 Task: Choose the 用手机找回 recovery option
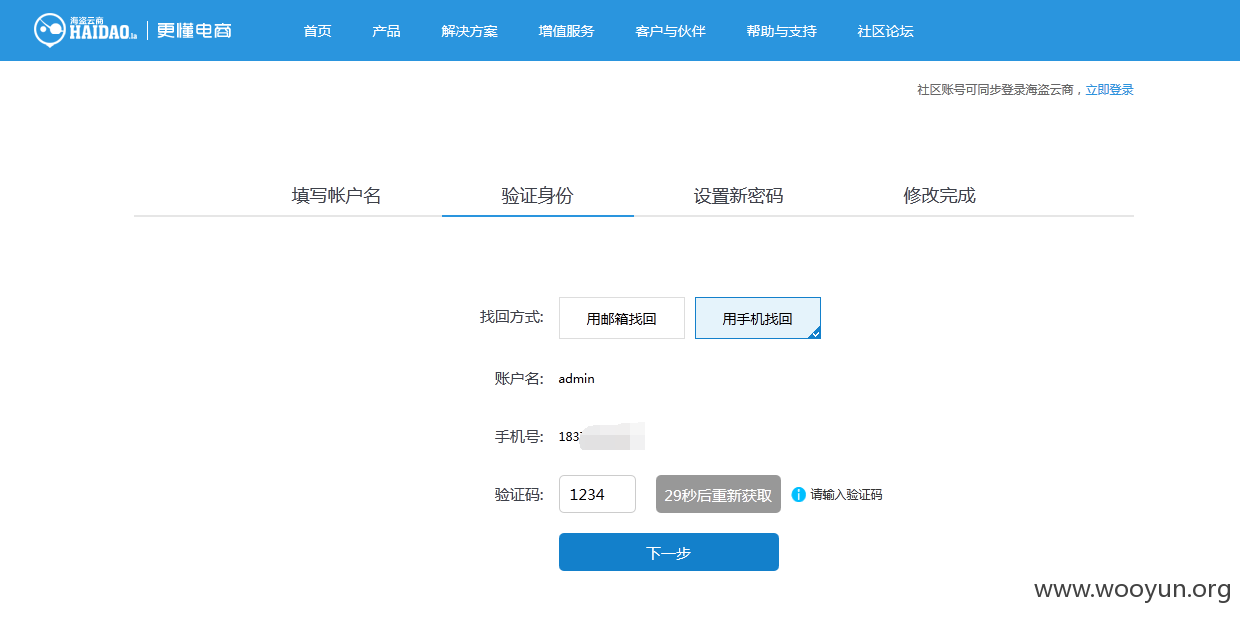[758, 318]
